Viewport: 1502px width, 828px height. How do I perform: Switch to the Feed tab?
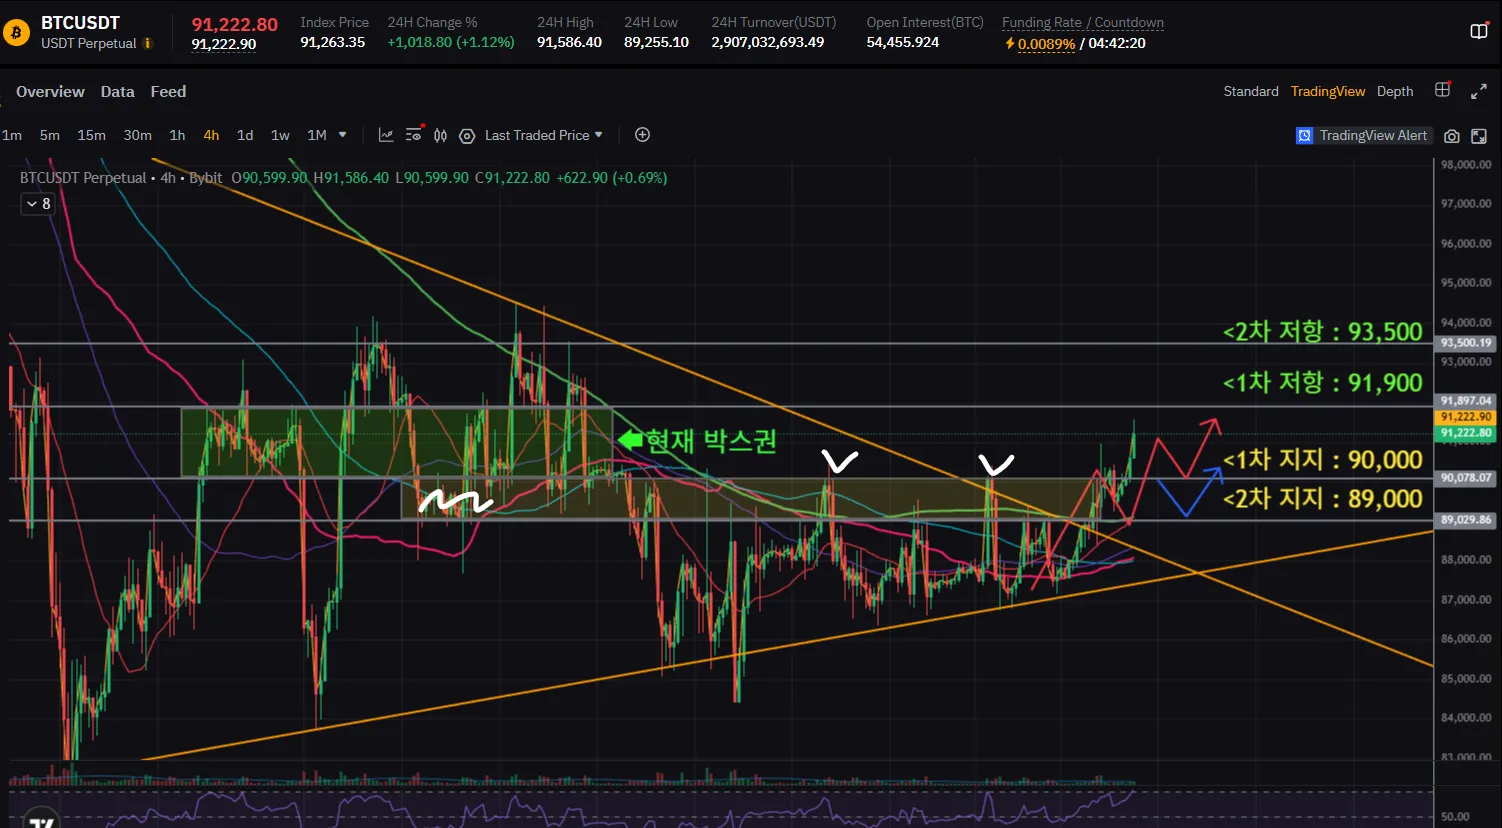[x=168, y=91]
